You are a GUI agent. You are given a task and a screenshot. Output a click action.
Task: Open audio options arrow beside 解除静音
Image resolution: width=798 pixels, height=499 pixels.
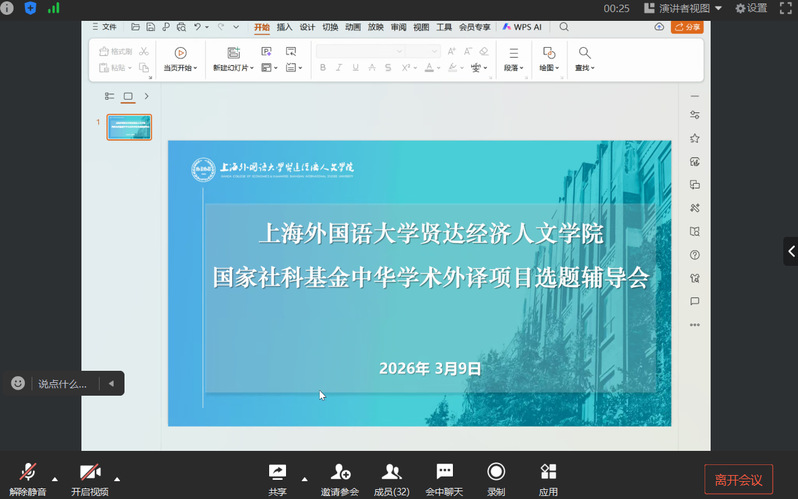coord(55,479)
